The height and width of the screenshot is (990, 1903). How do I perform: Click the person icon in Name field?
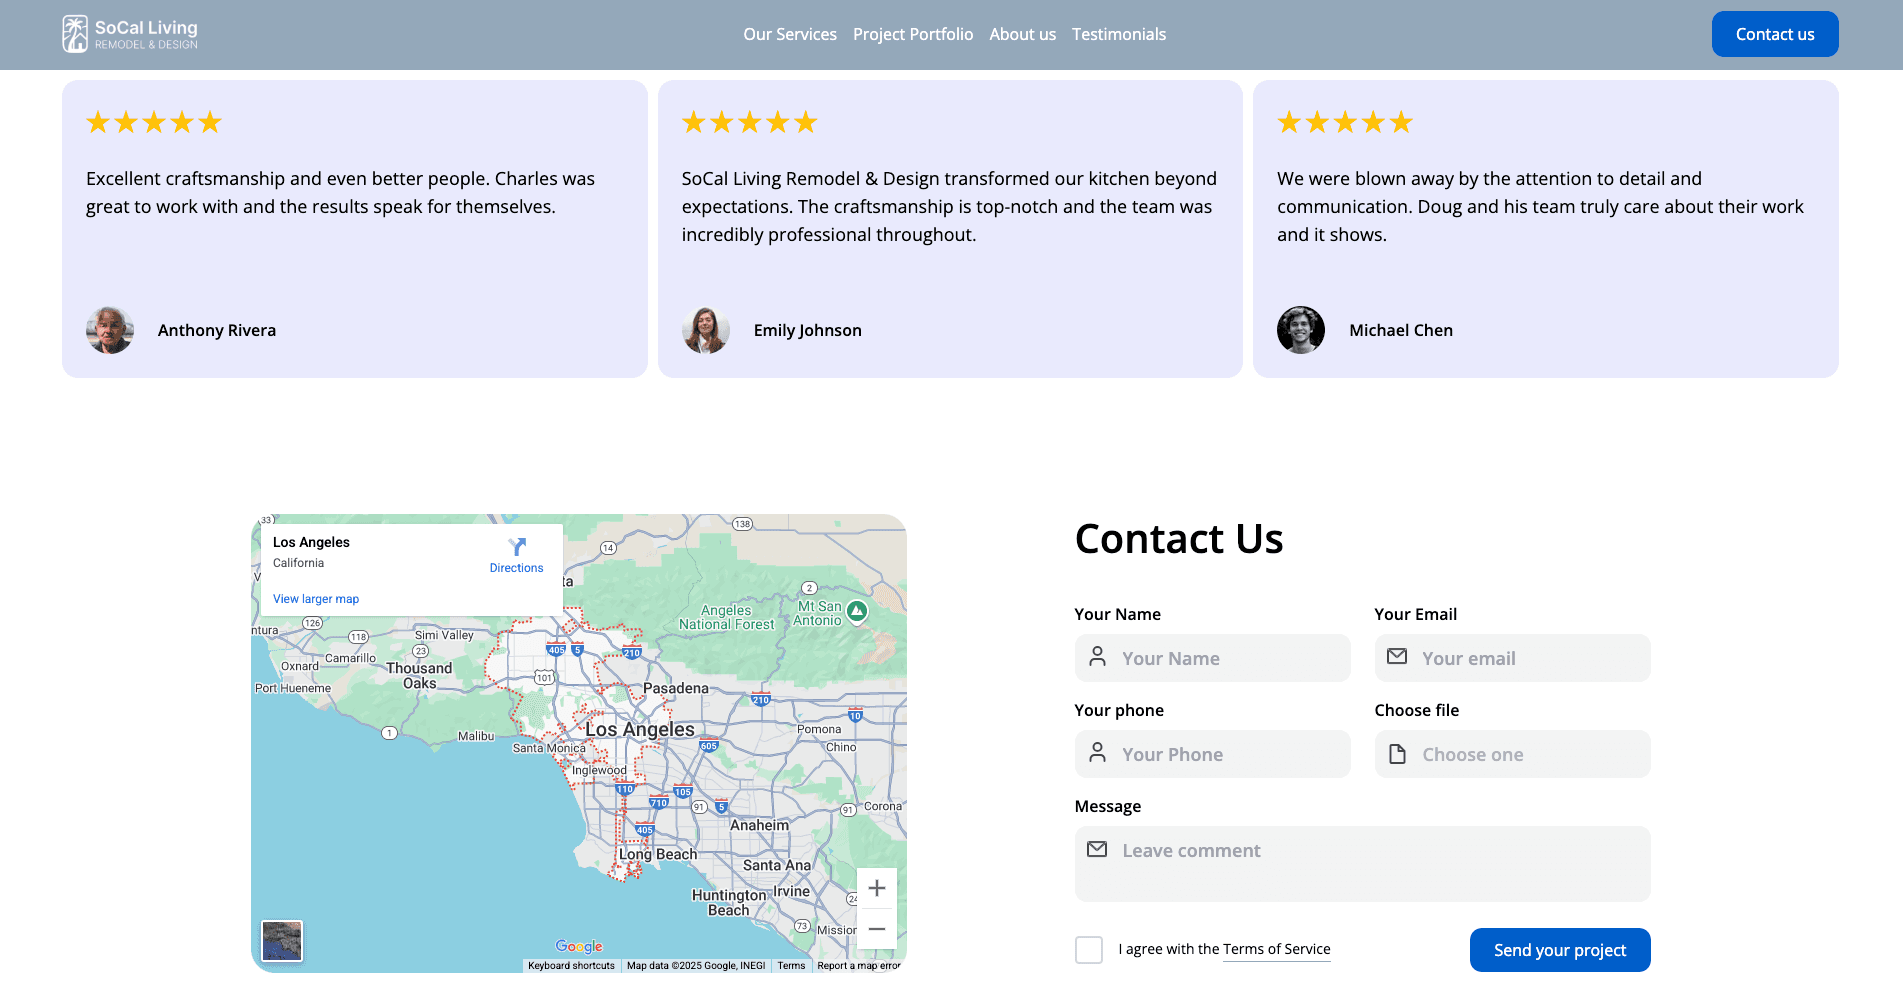pos(1097,657)
